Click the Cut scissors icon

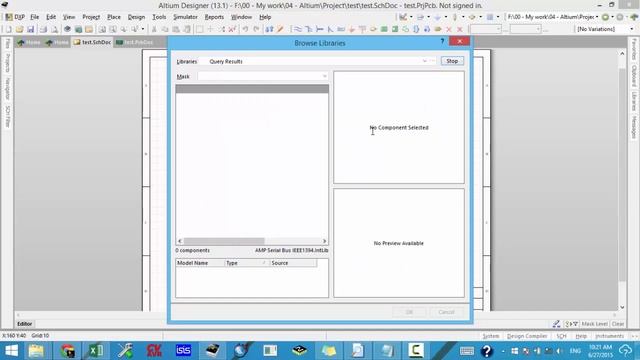[x=154, y=29]
